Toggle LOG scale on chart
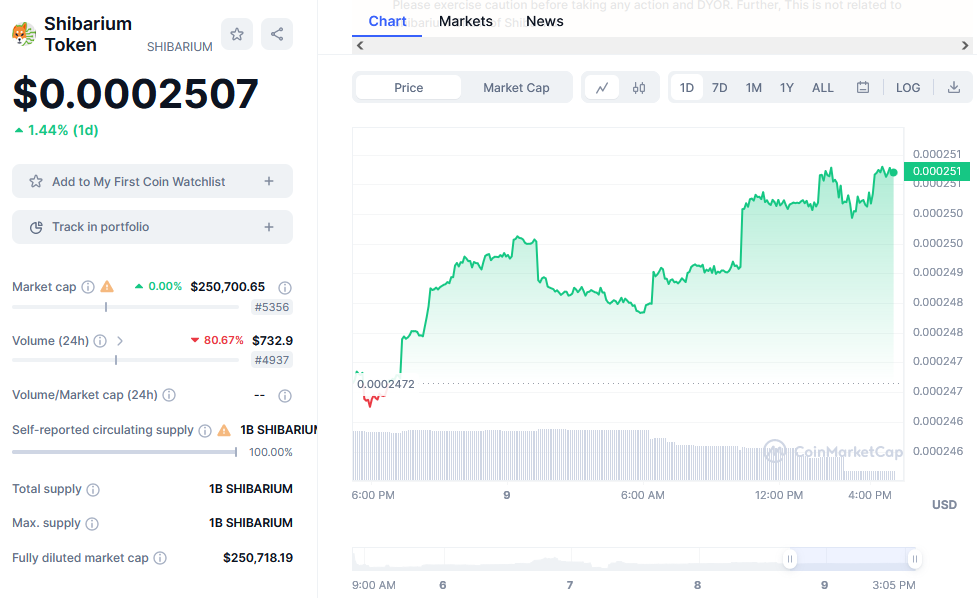The height and width of the screenshot is (598, 977). click(x=908, y=88)
